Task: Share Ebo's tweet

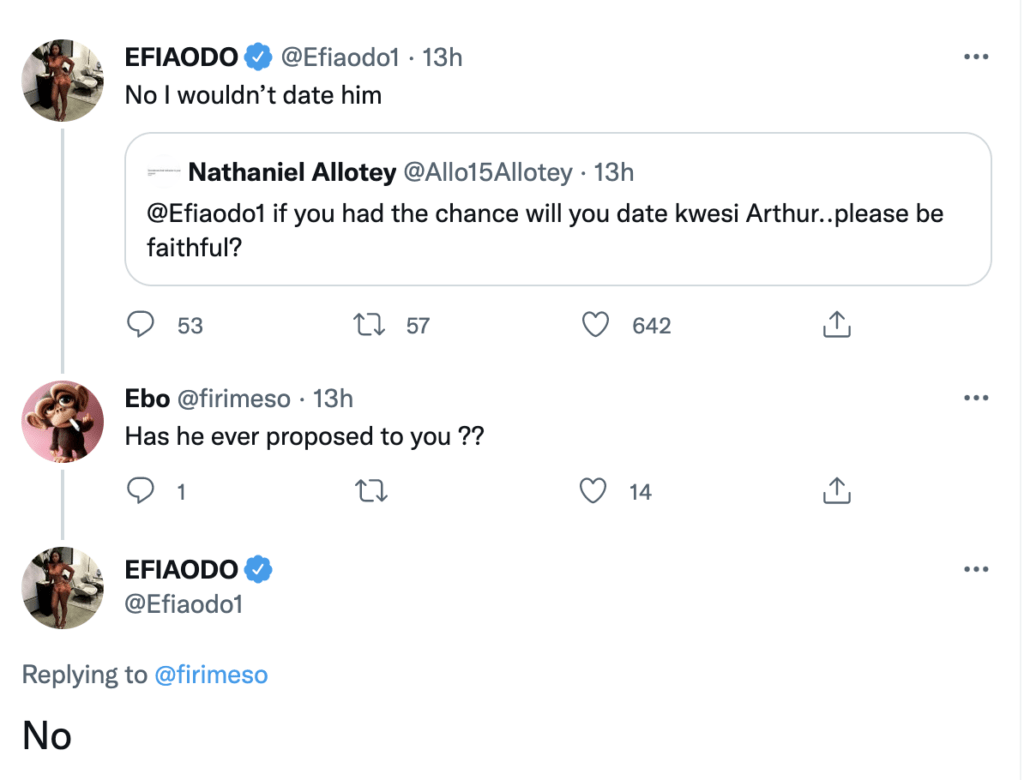Action: click(836, 491)
